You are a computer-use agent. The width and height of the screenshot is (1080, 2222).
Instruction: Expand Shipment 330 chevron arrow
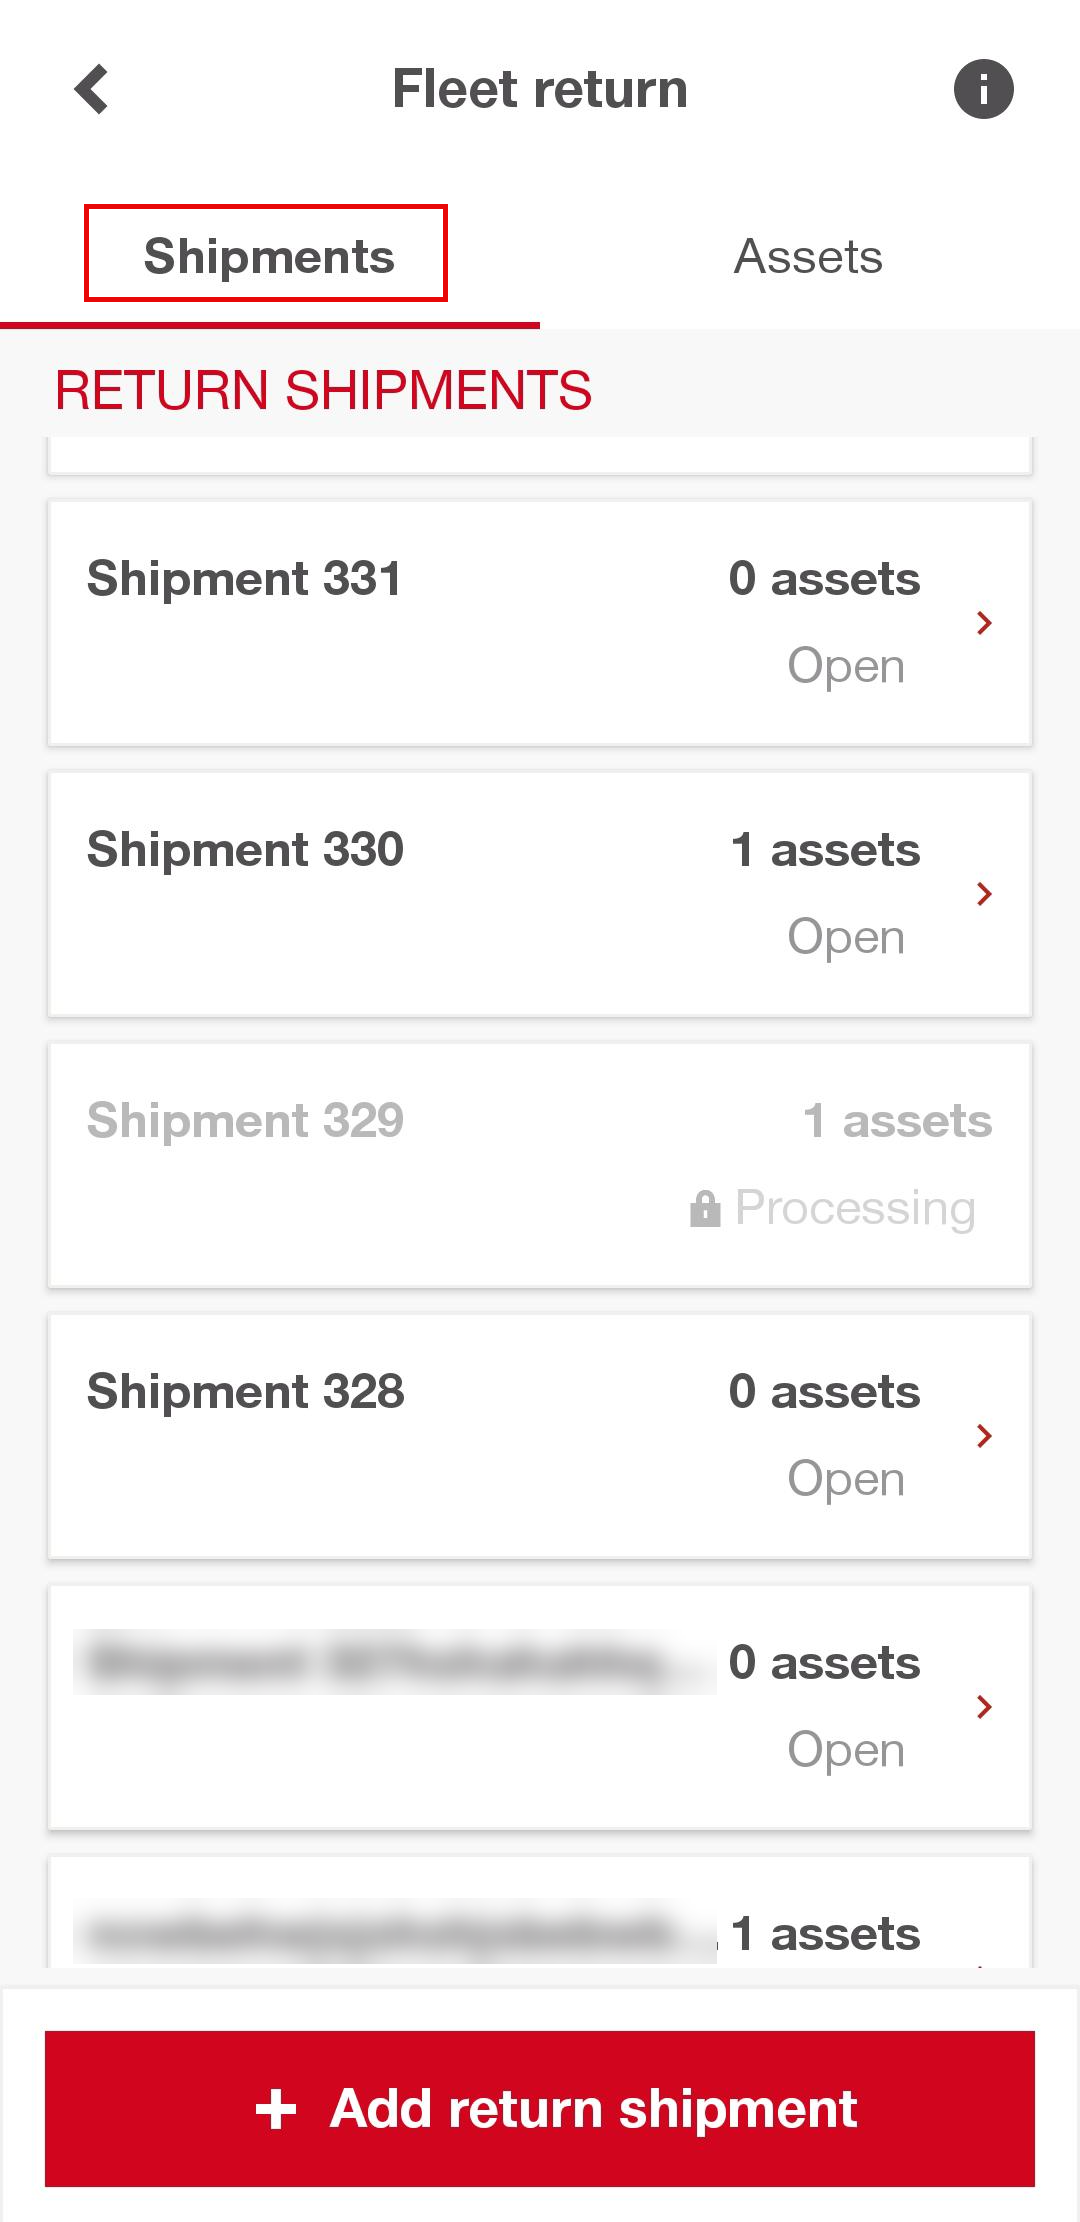pyautogui.click(x=984, y=894)
